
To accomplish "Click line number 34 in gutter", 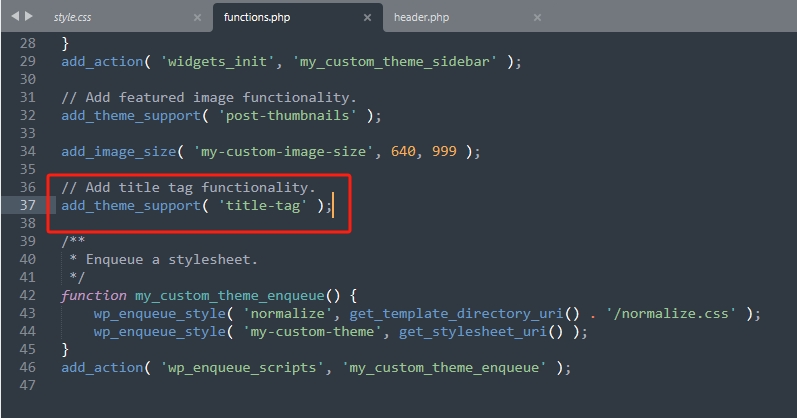I will (27, 151).
